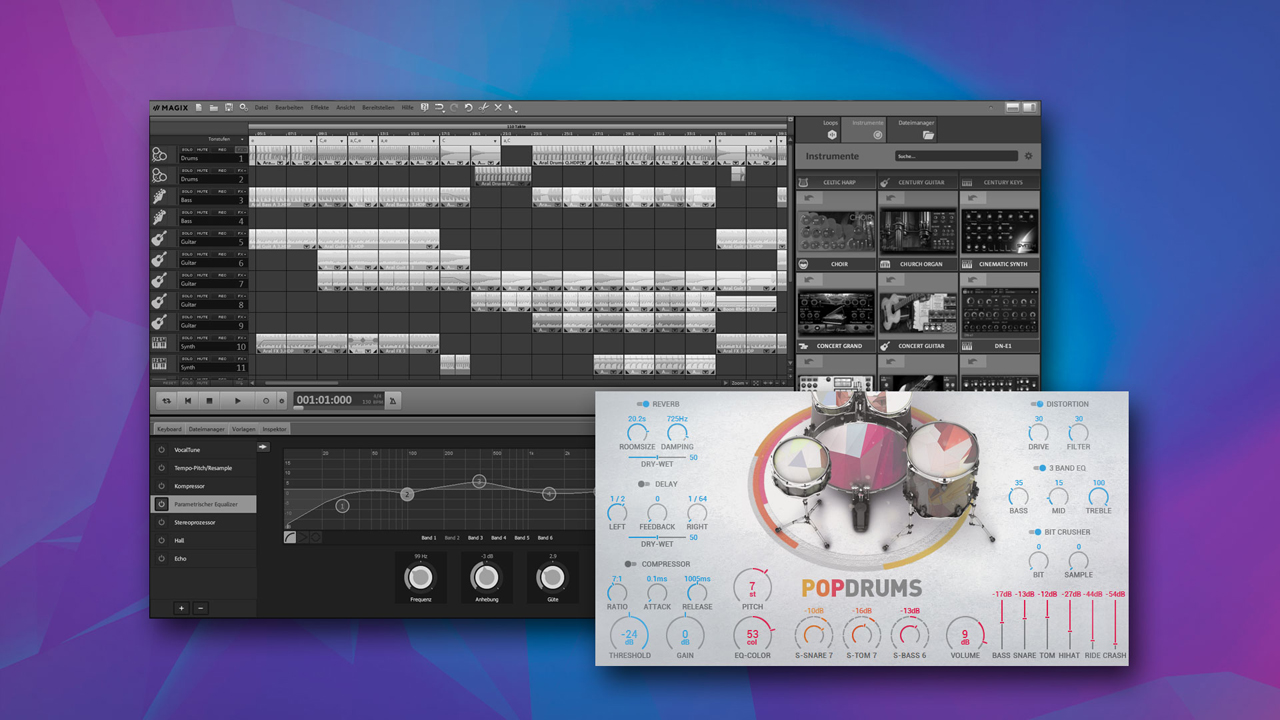Click the metronome icon in the transport bar
Image resolution: width=1280 pixels, height=720 pixels.
point(392,399)
